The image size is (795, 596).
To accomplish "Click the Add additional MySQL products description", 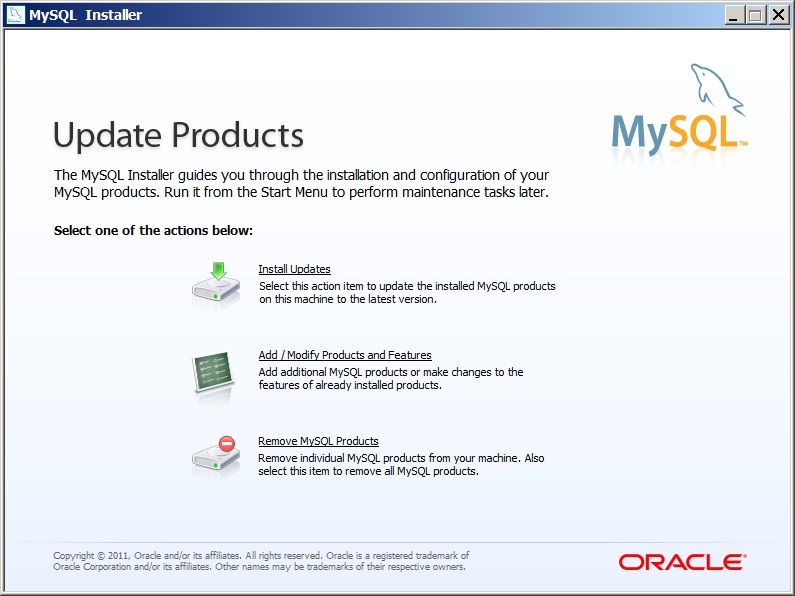I will coord(391,379).
